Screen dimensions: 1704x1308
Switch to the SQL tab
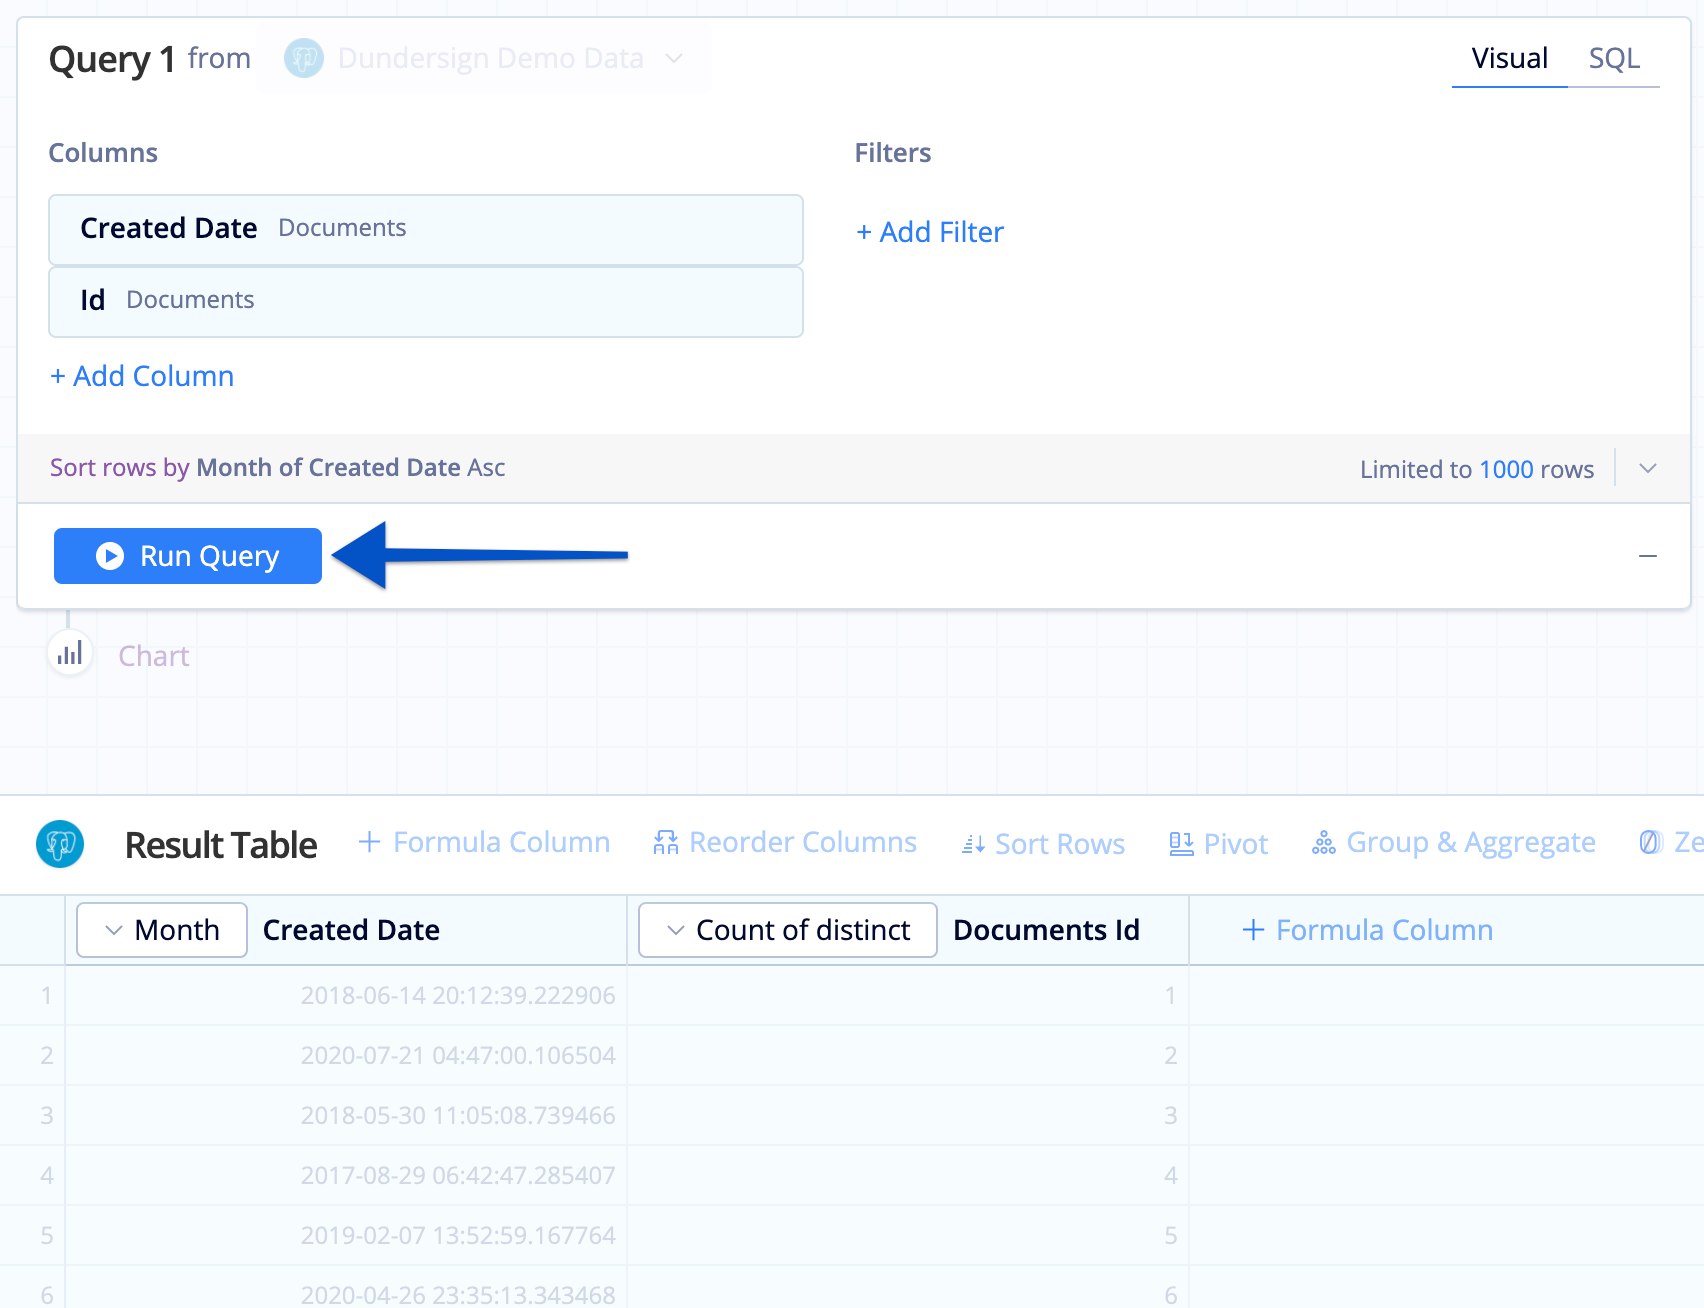coord(1613,58)
